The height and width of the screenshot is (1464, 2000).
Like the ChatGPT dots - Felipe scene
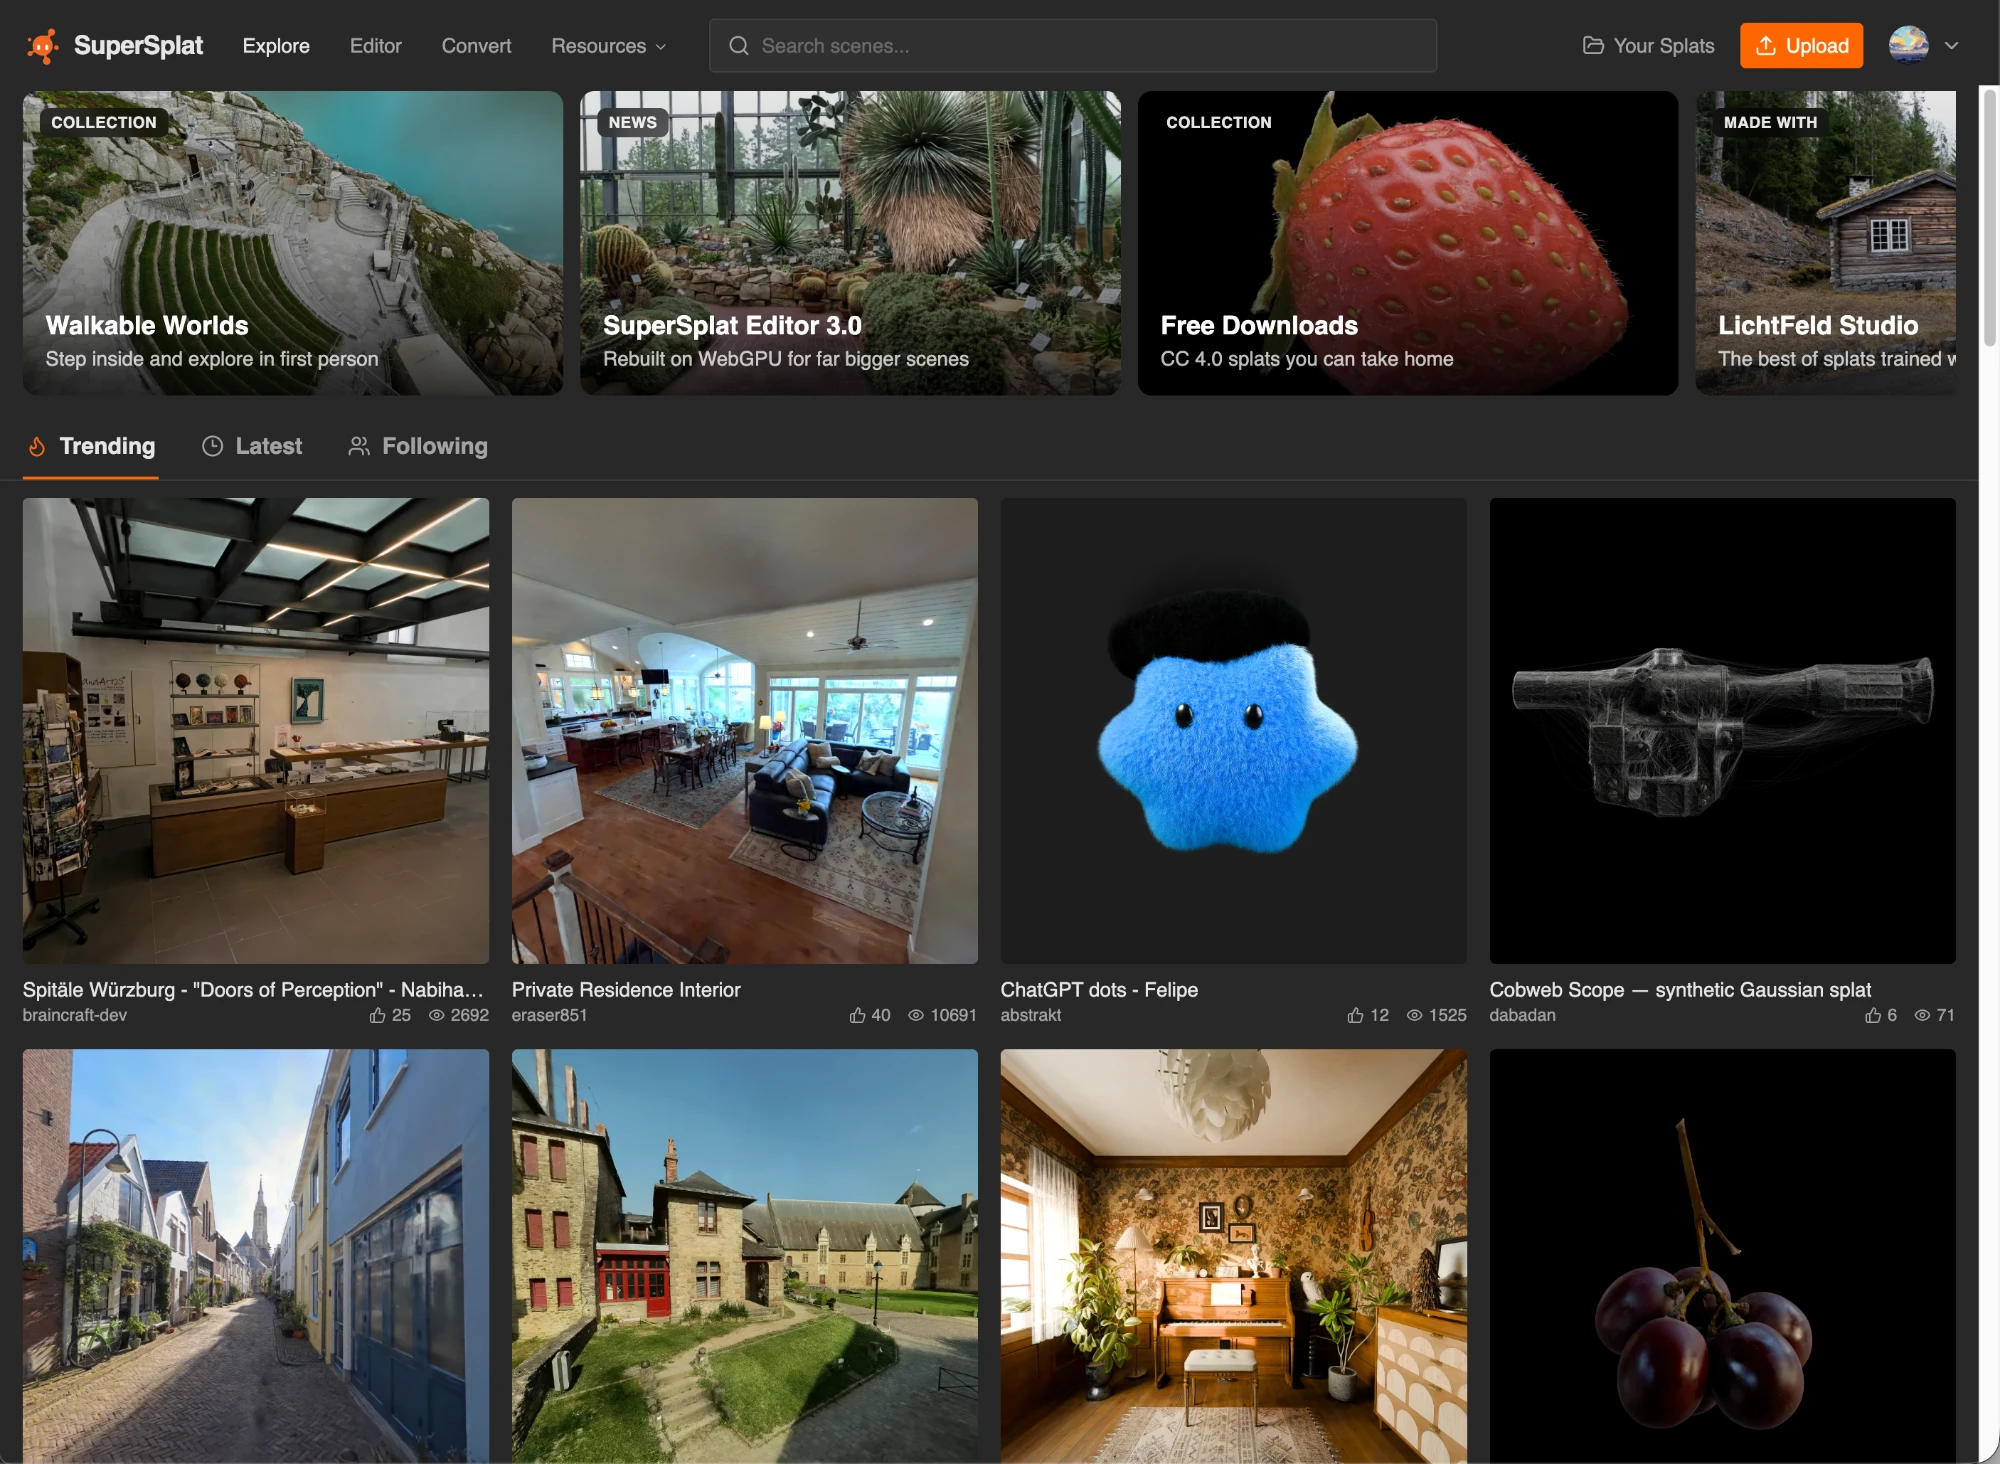pyautogui.click(x=1355, y=1016)
